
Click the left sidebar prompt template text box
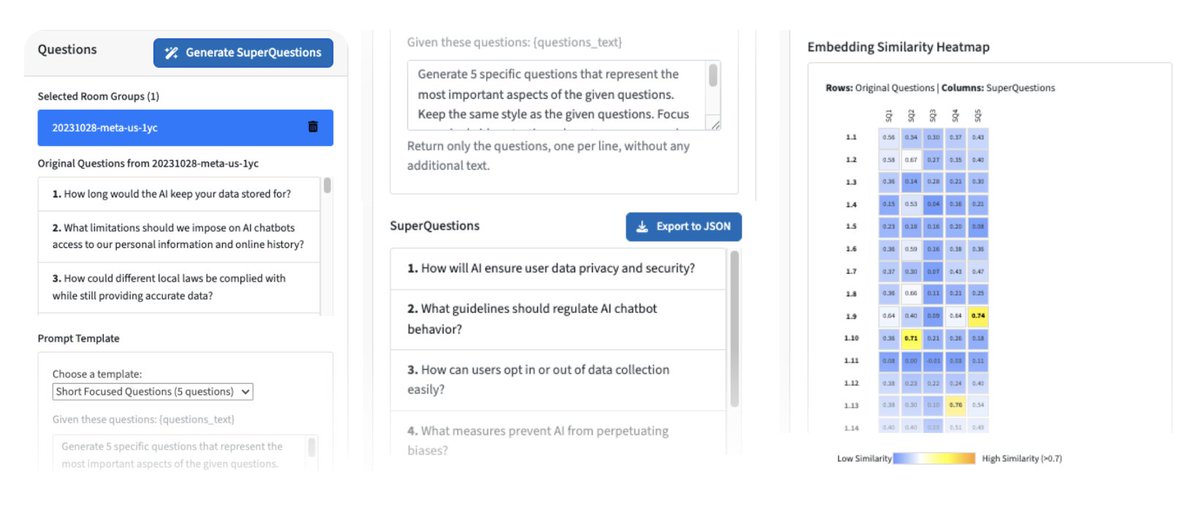tap(186, 453)
